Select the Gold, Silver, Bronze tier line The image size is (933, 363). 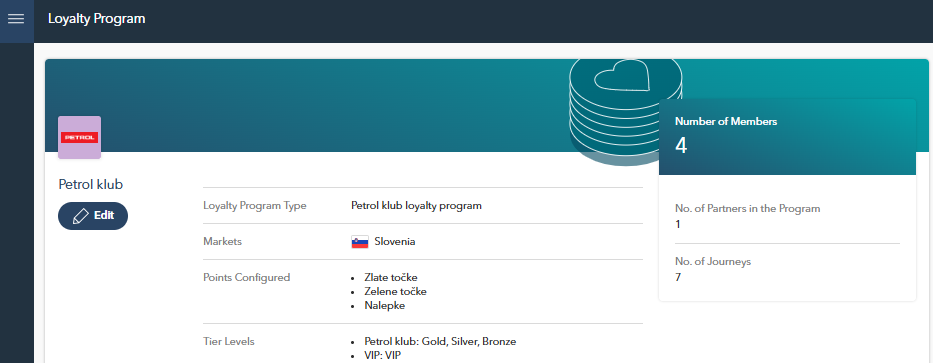point(440,342)
